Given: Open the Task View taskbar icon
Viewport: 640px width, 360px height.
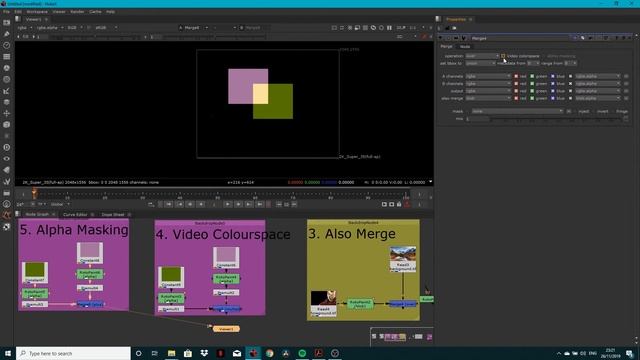Looking at the screenshot, I should (155, 353).
